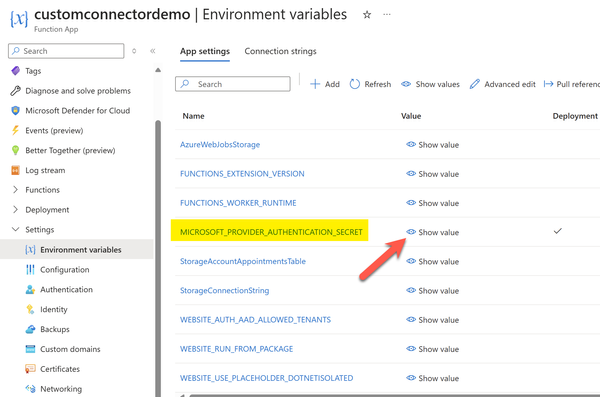
Task: Open Advanced edit pencil option
Action: click(502, 84)
